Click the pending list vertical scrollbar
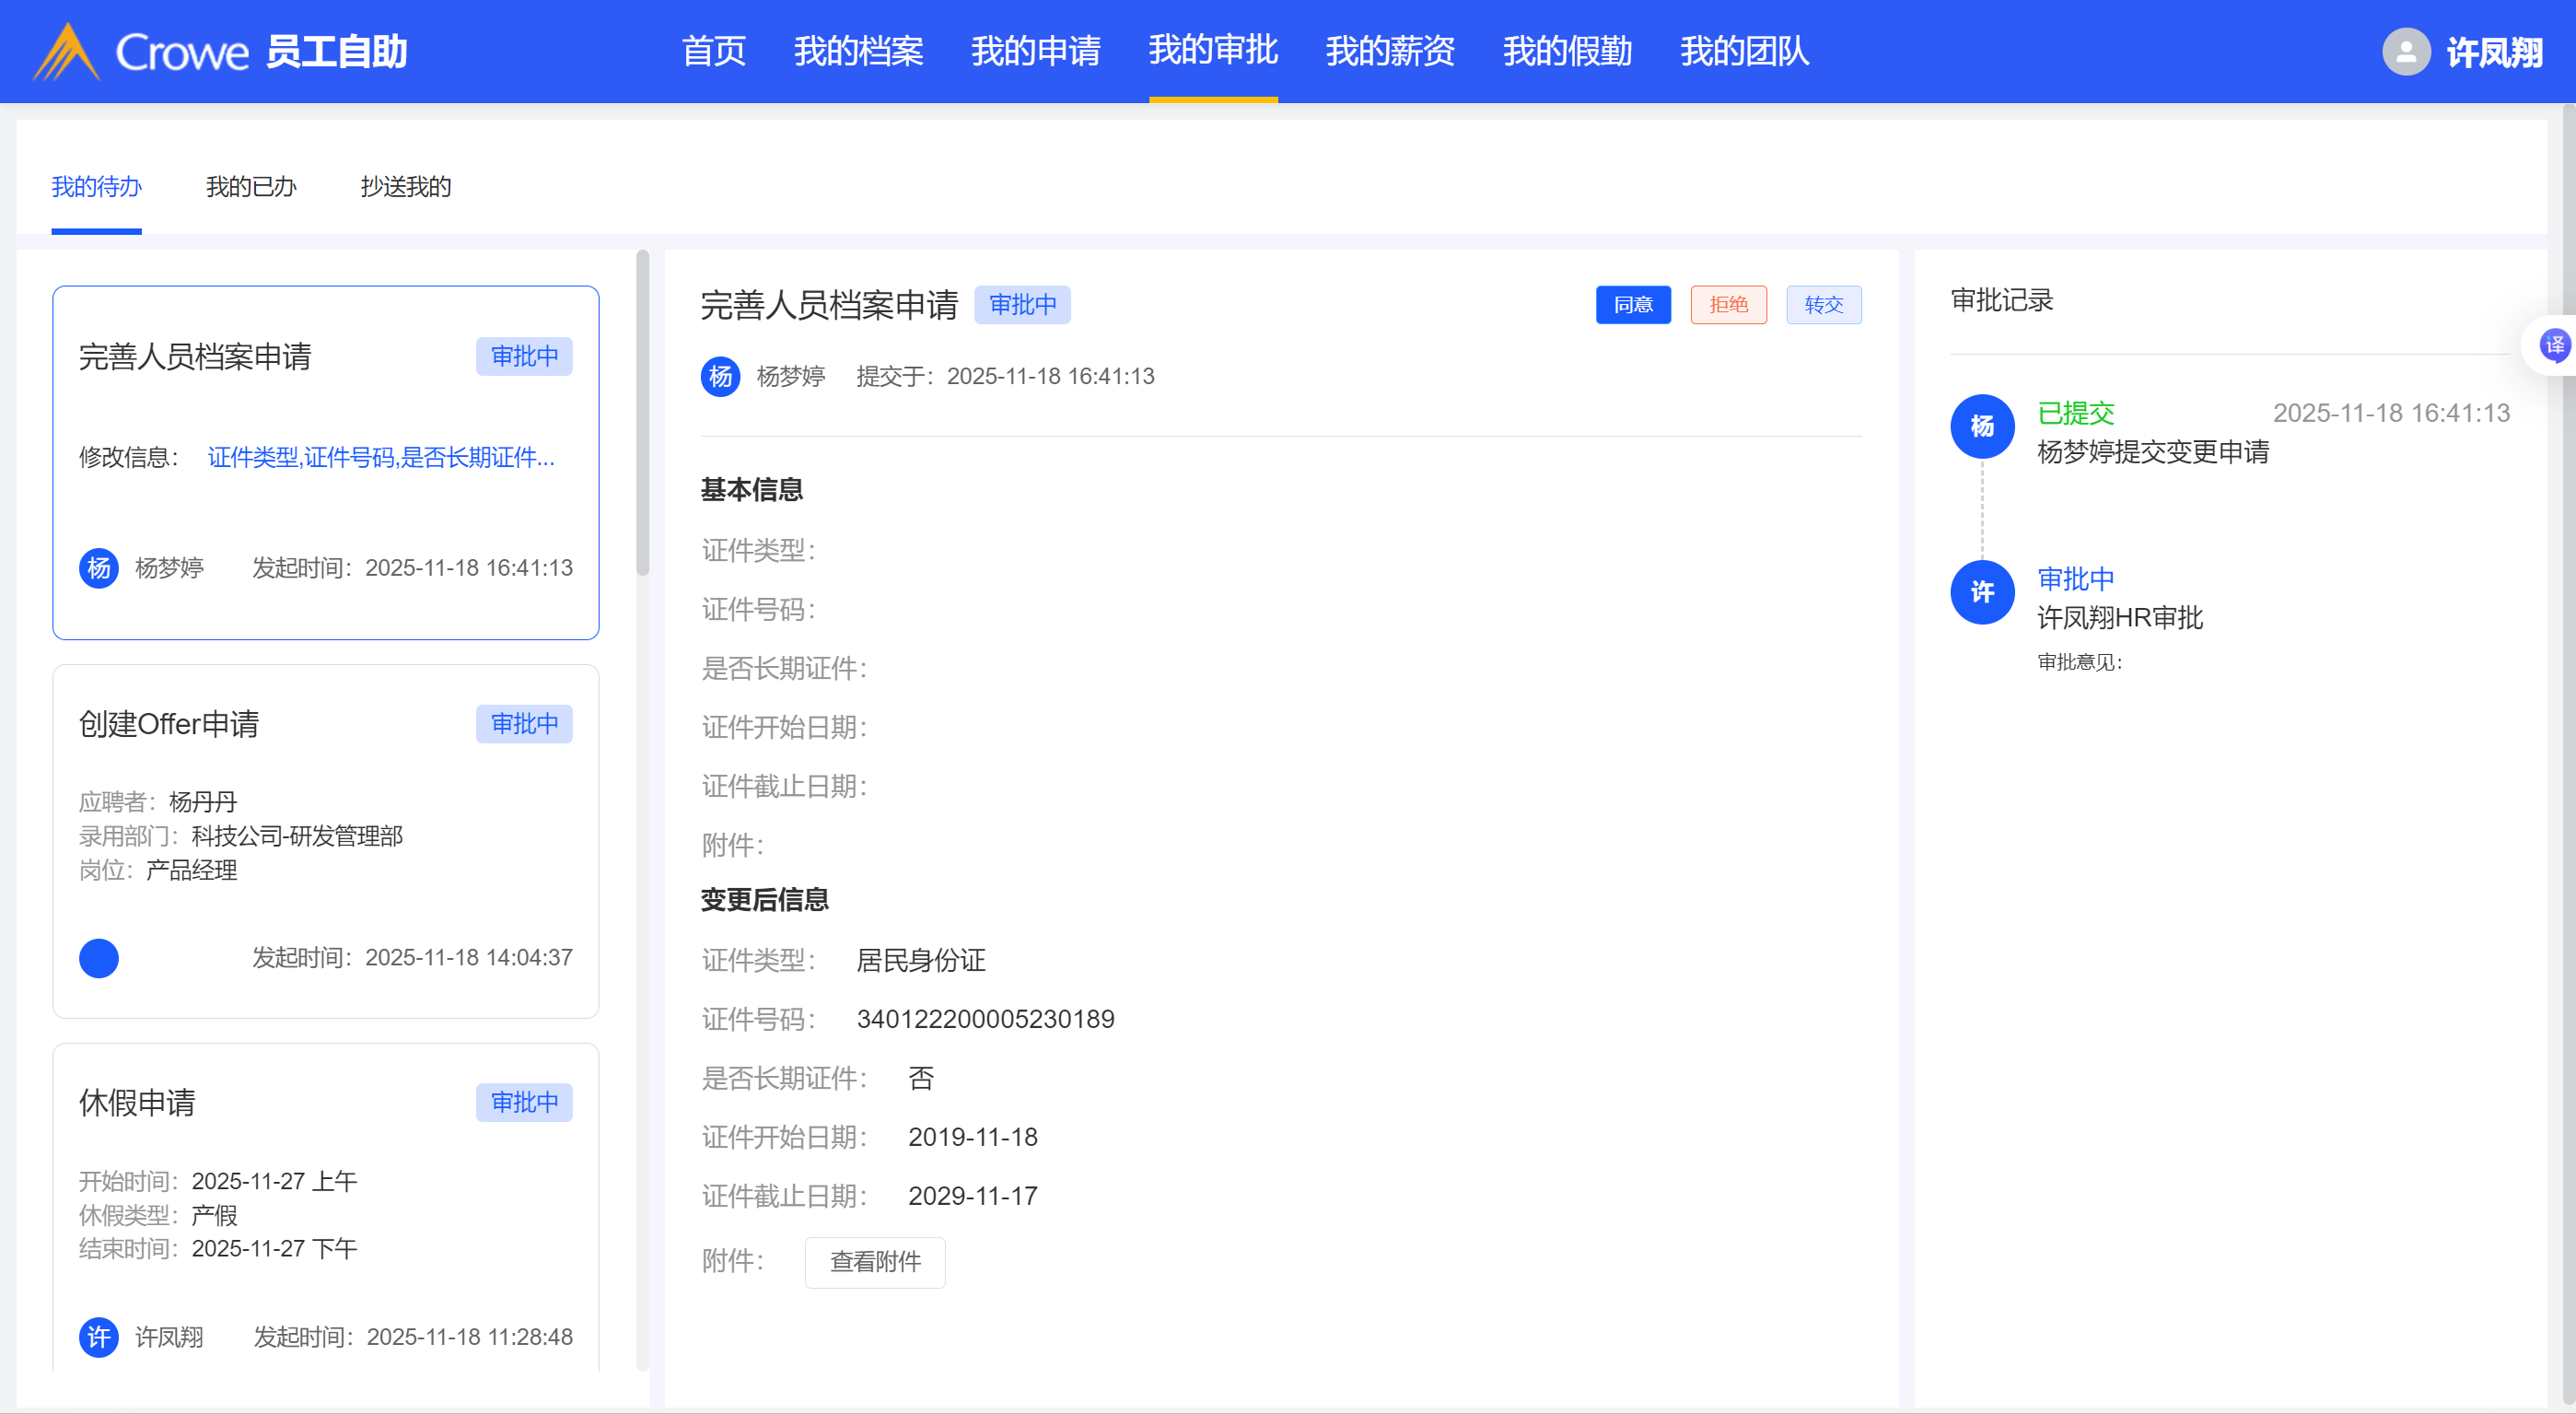Image resolution: width=2576 pixels, height=1414 pixels. (642, 413)
